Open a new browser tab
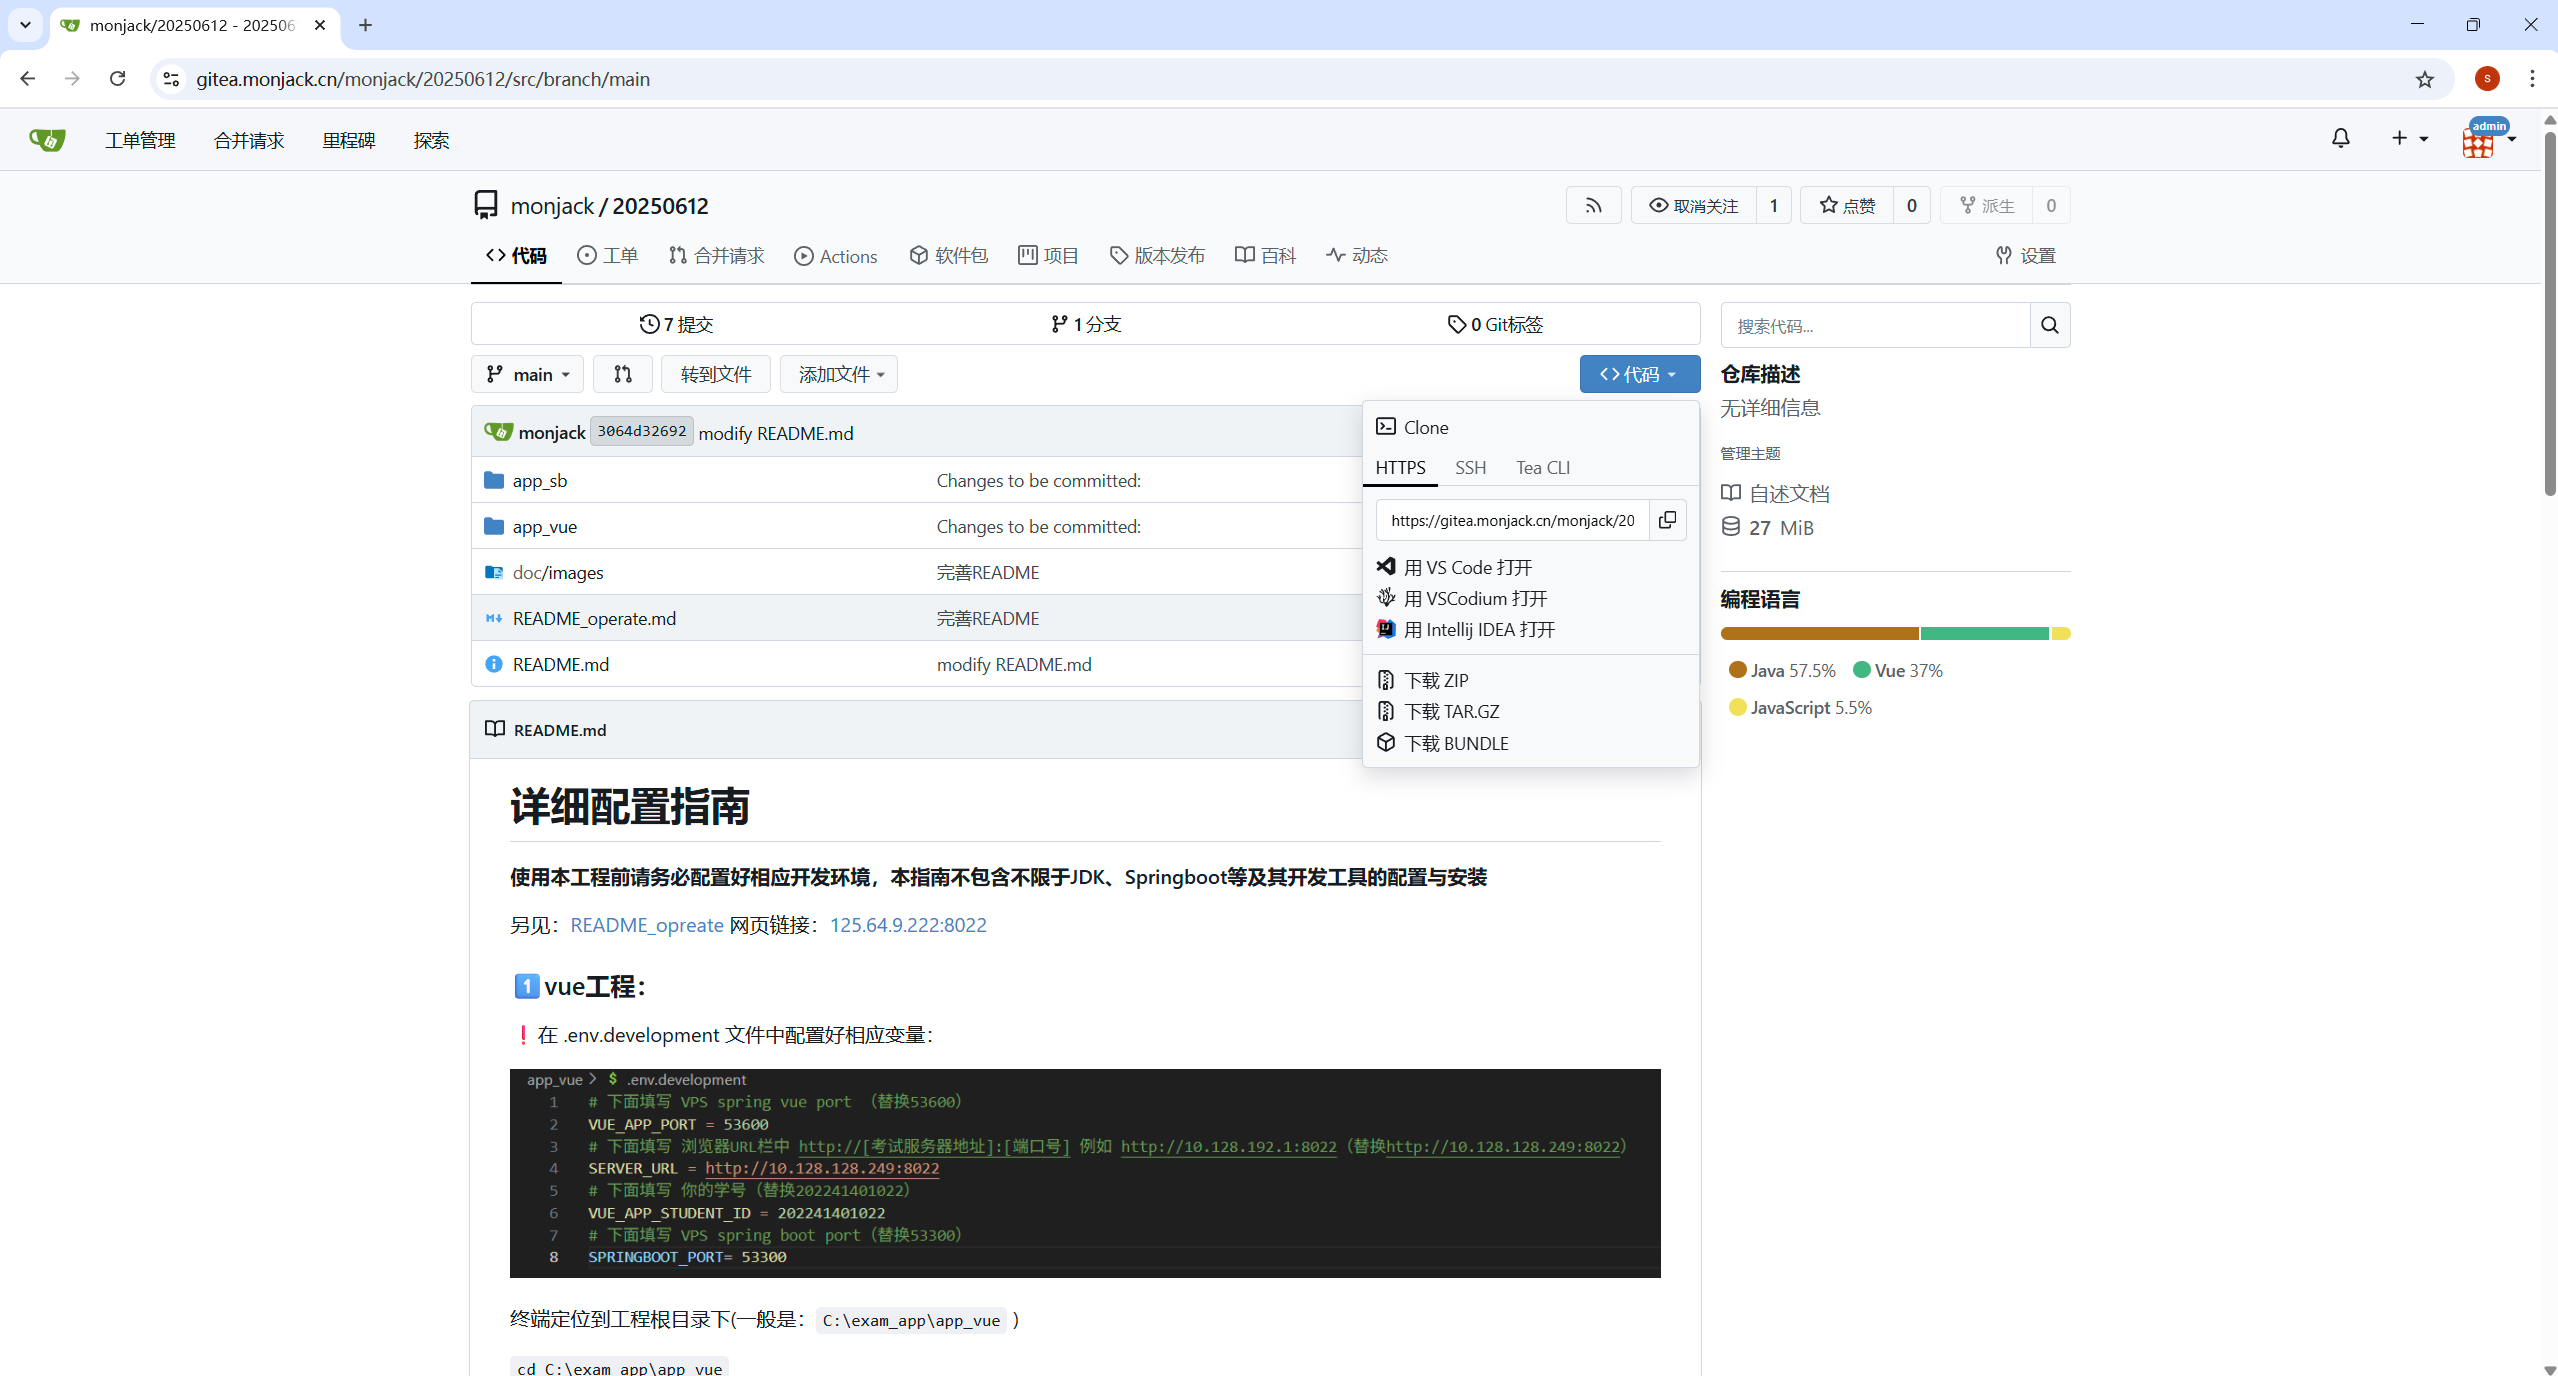This screenshot has width=2558, height=1376. 365,25
